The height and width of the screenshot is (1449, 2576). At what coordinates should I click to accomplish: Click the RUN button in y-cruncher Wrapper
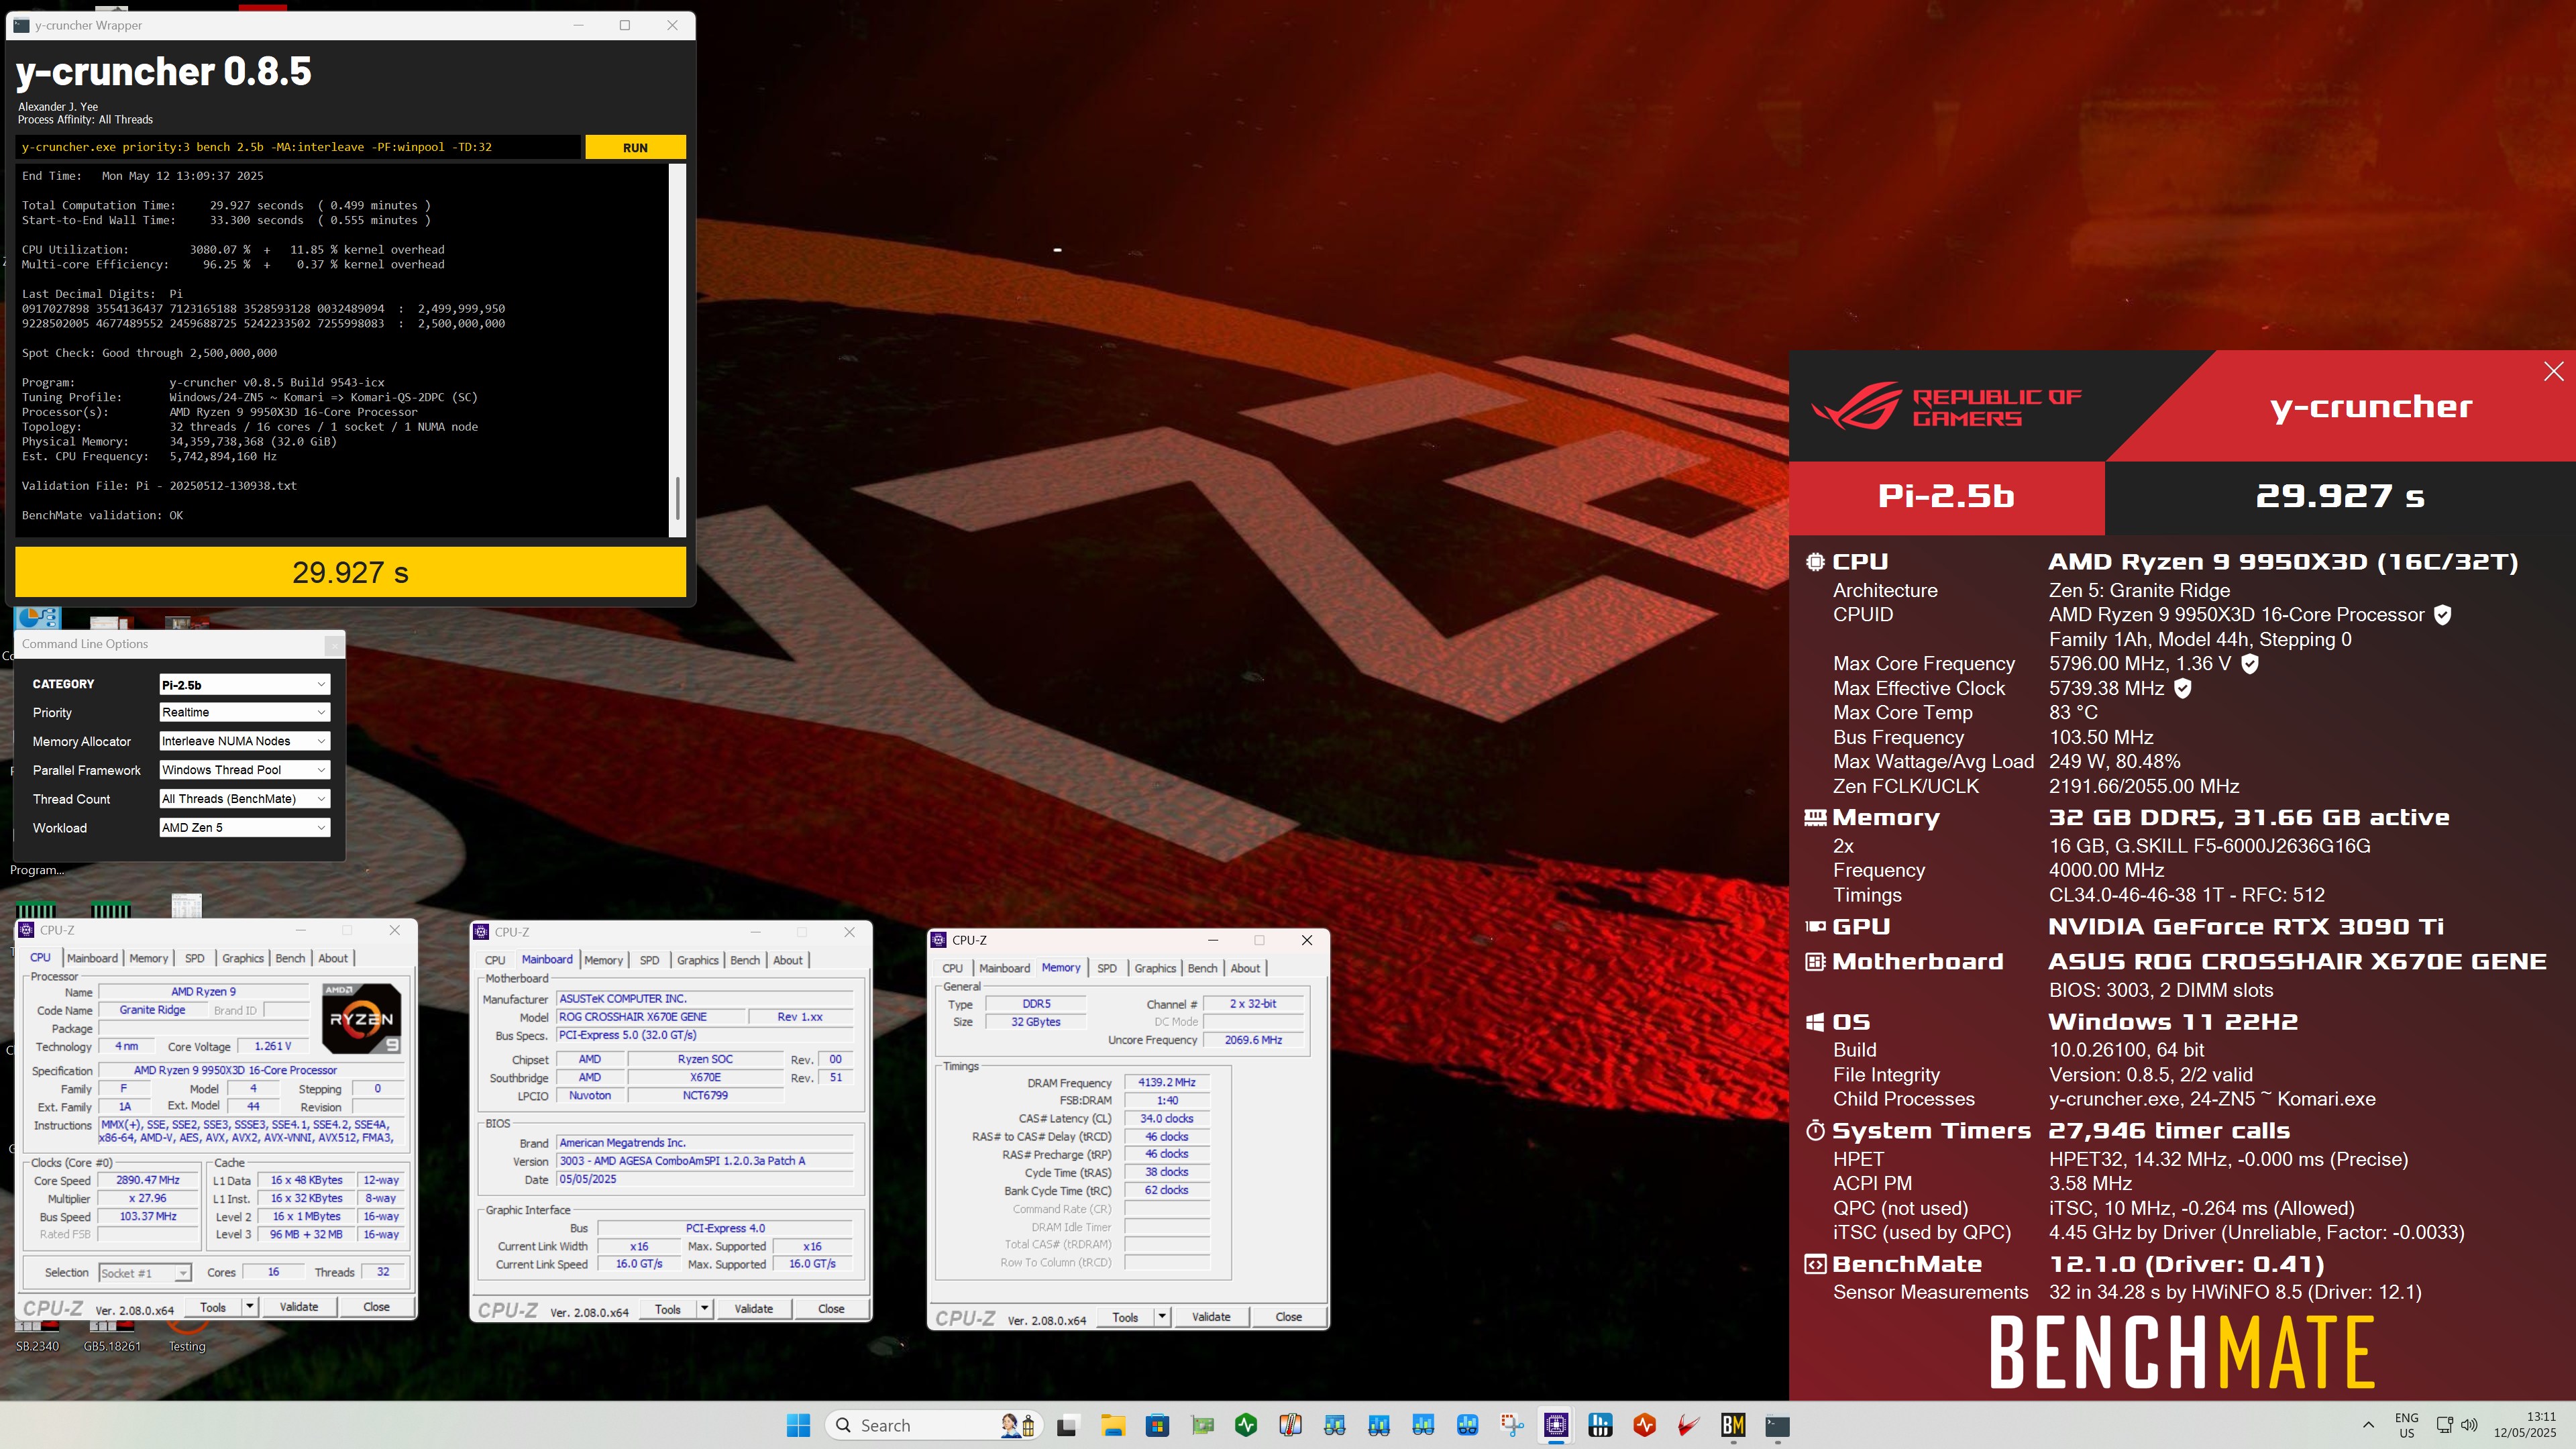click(635, 147)
